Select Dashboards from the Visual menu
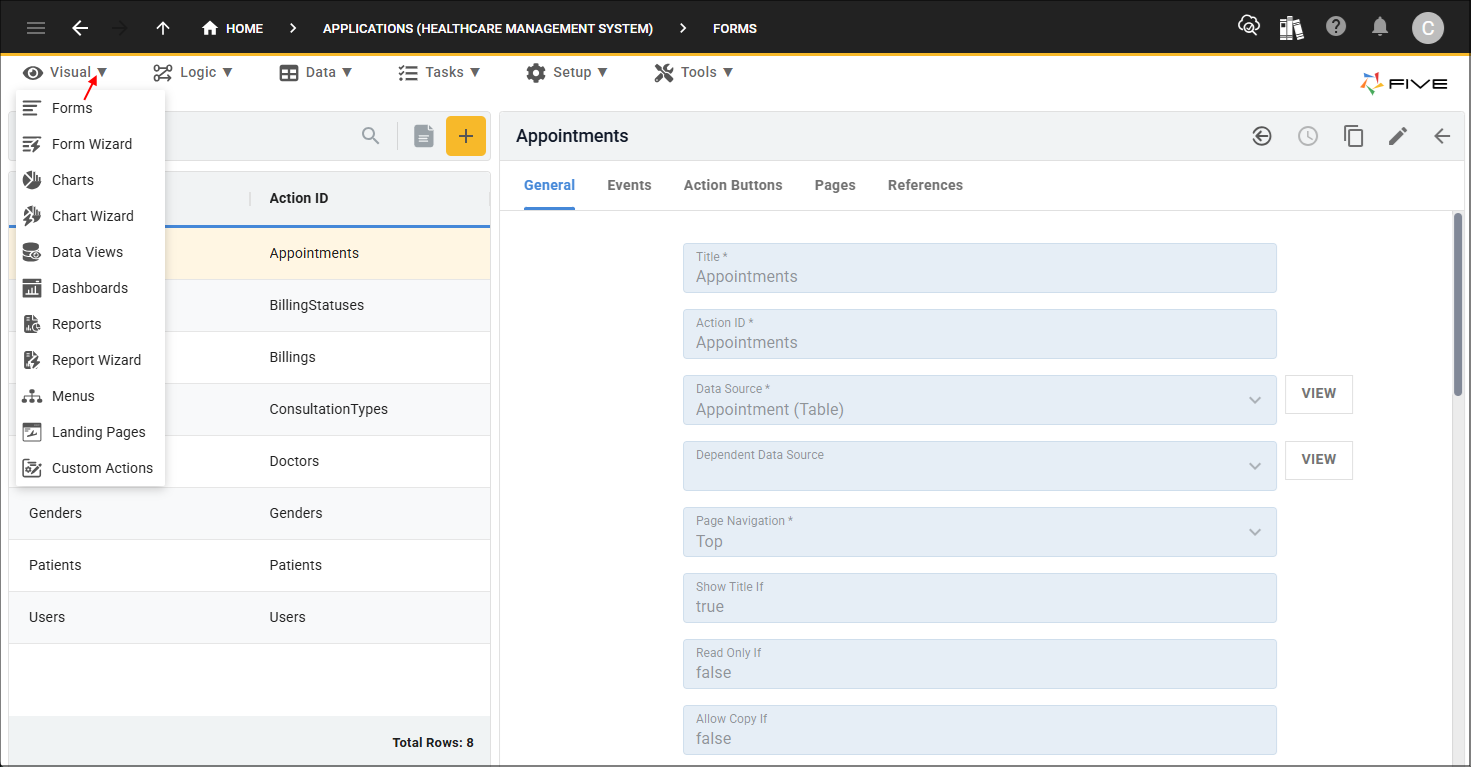 90,288
